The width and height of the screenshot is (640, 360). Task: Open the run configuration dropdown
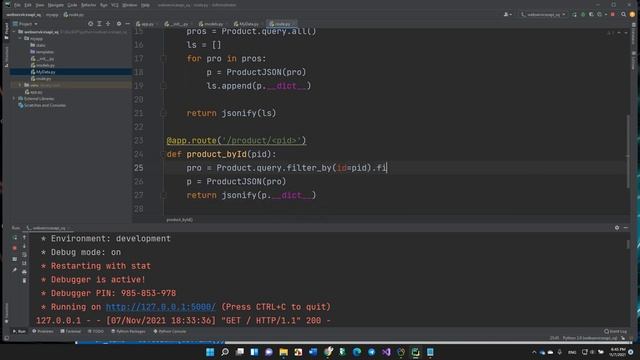tap(543, 14)
